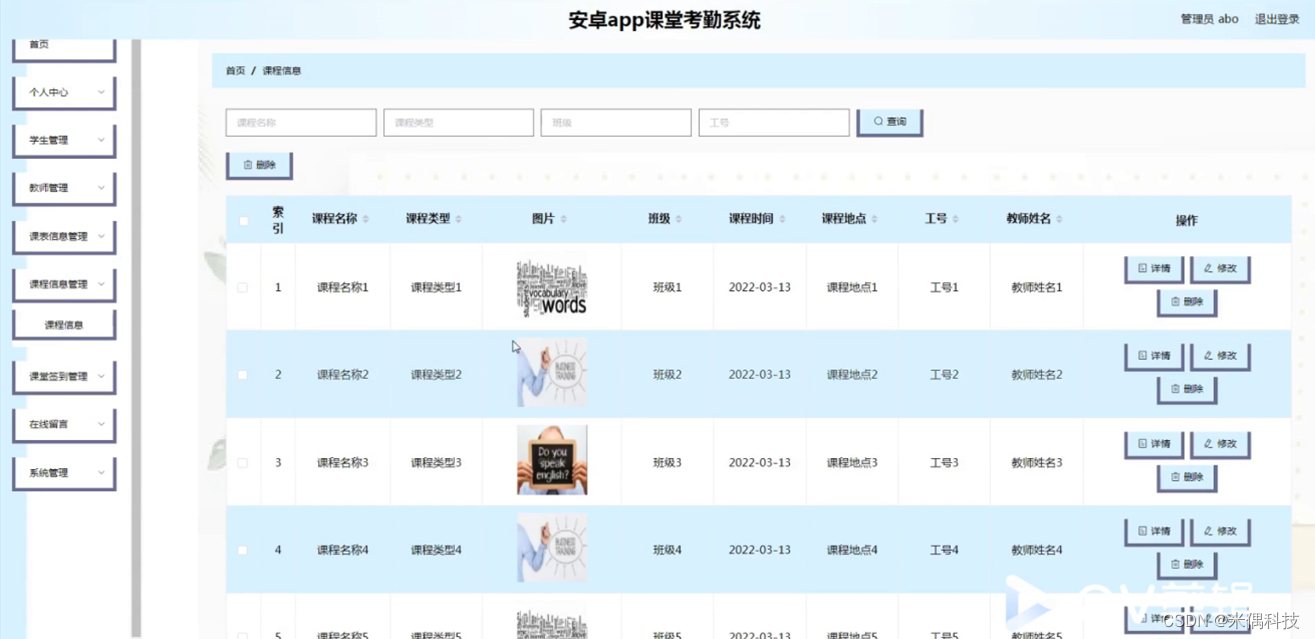1315x639 pixels.
Task: Click sort arrows beside 课程时间 header
Action: click(782, 219)
